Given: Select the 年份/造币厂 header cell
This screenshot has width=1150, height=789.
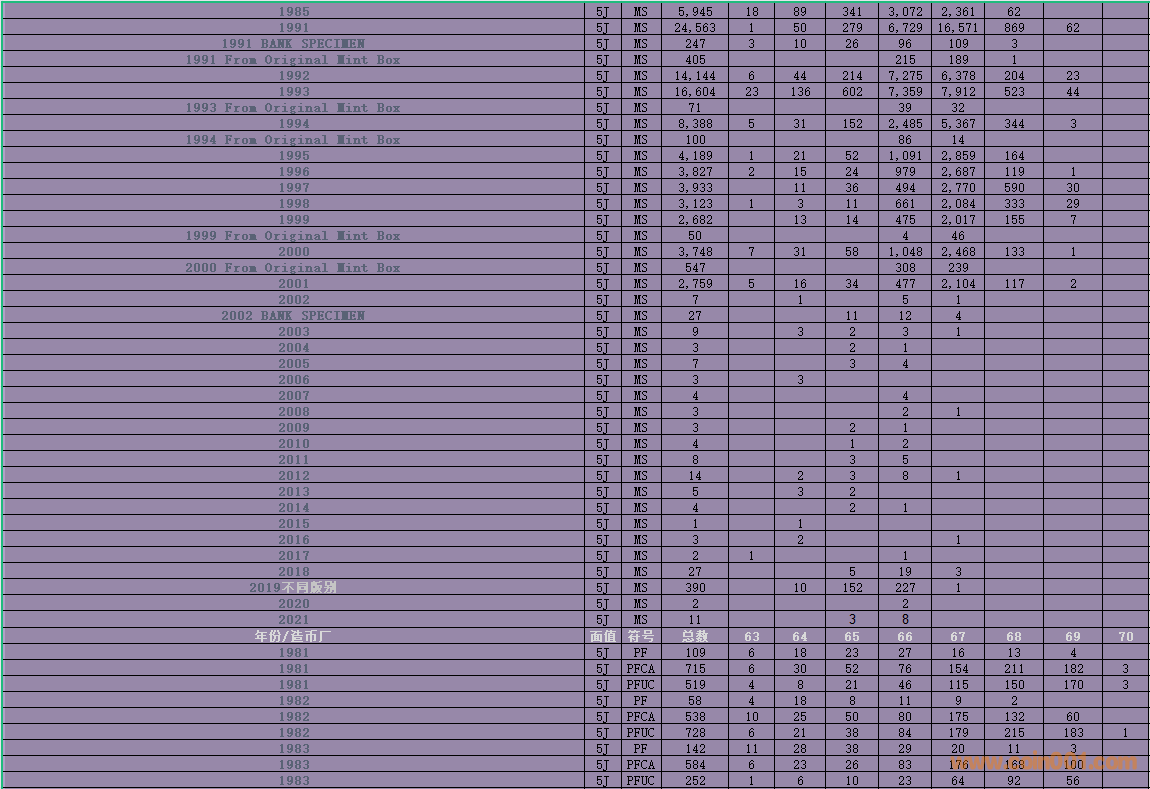Looking at the screenshot, I should click(293, 636).
